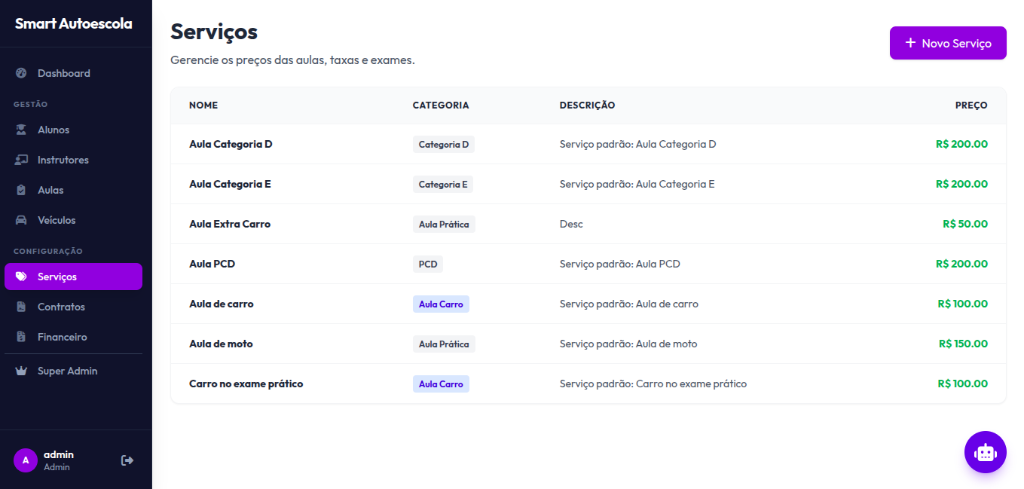Click the Categoria D badge
The height and width of the screenshot is (489, 1024).
click(444, 144)
